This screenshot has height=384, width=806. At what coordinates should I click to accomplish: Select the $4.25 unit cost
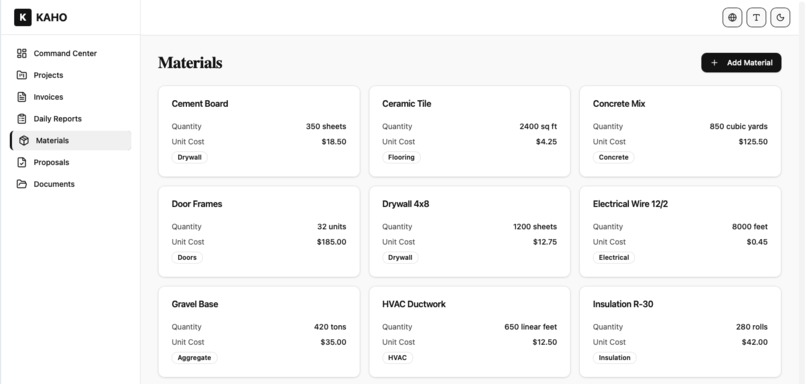(546, 142)
